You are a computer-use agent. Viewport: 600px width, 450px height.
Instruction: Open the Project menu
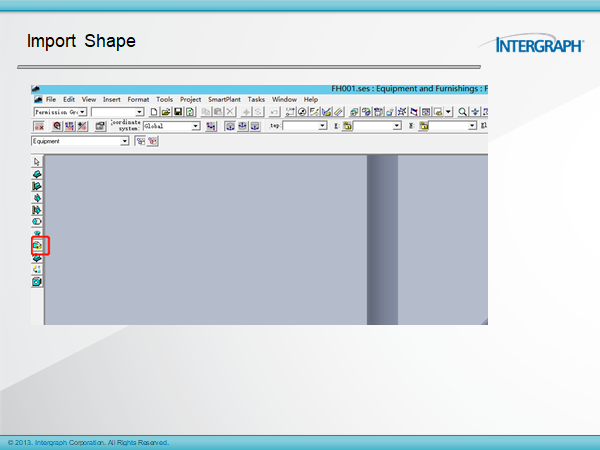tap(191, 99)
